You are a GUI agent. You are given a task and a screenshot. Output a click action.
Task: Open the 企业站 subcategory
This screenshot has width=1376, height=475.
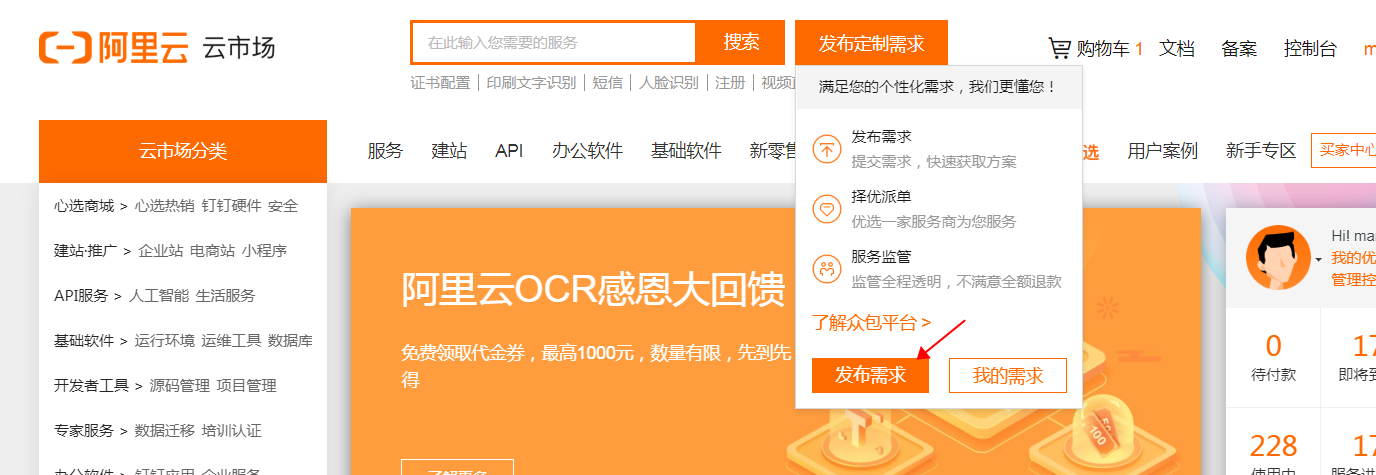click(x=161, y=251)
